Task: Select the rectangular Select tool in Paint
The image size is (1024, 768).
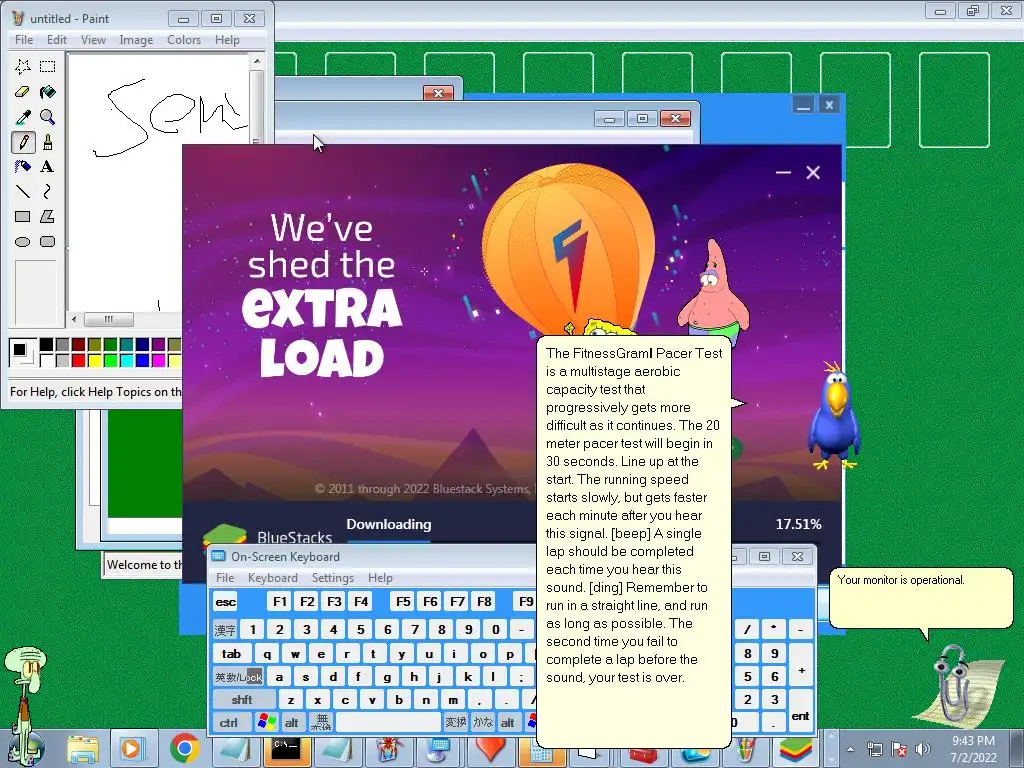Action: pos(47,67)
